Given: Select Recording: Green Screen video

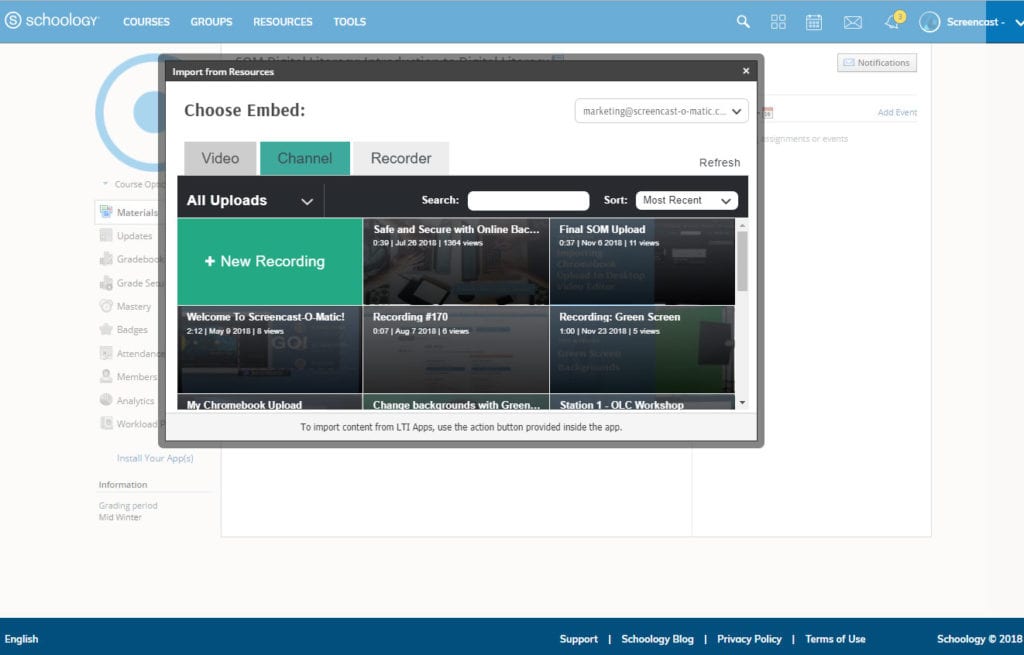Looking at the screenshot, I should [x=643, y=349].
